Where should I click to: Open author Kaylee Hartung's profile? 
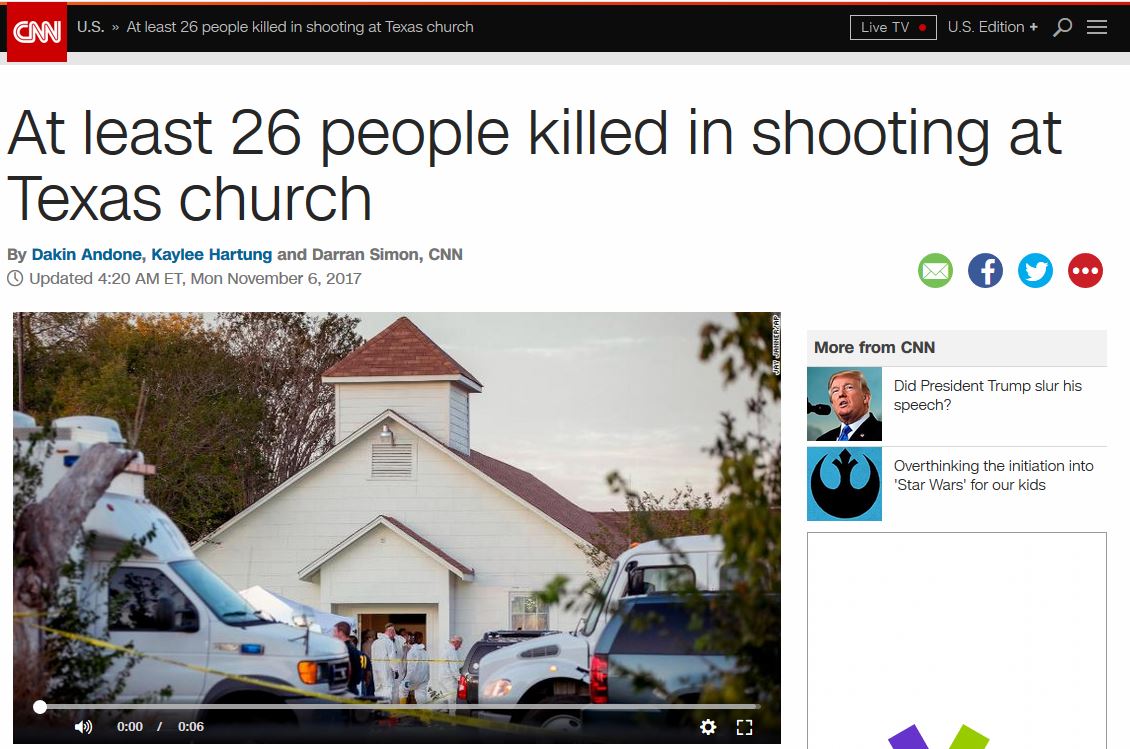212,254
